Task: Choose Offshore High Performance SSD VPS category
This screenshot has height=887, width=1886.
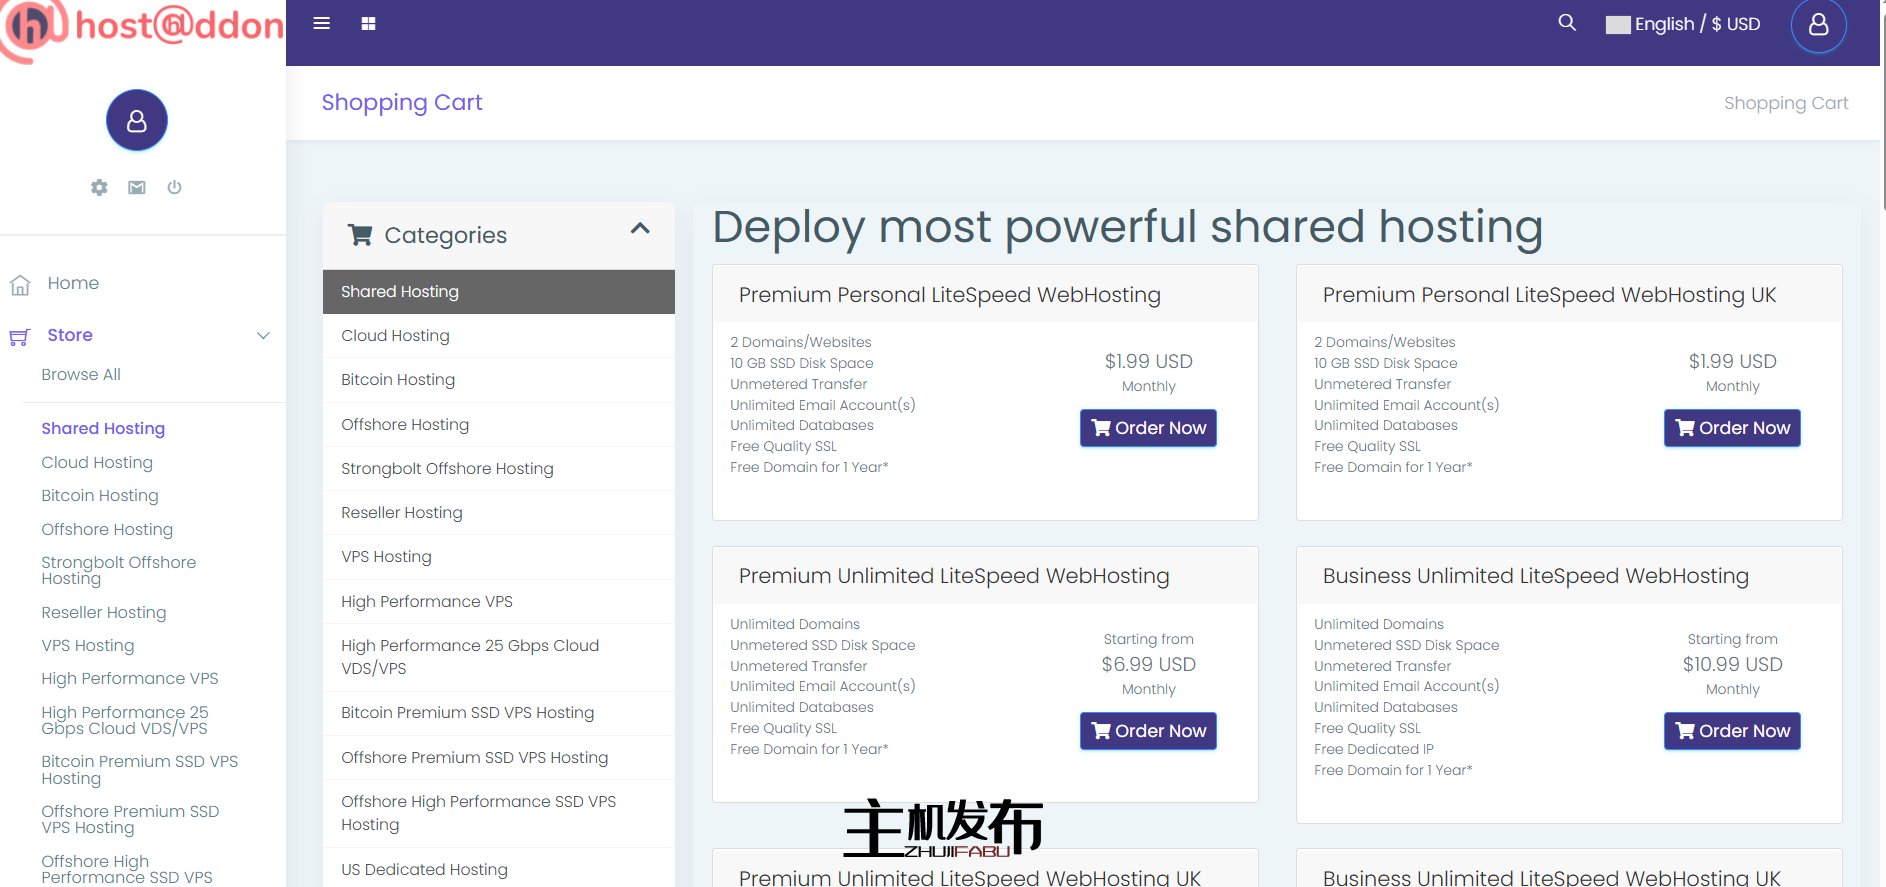Action: (499, 813)
